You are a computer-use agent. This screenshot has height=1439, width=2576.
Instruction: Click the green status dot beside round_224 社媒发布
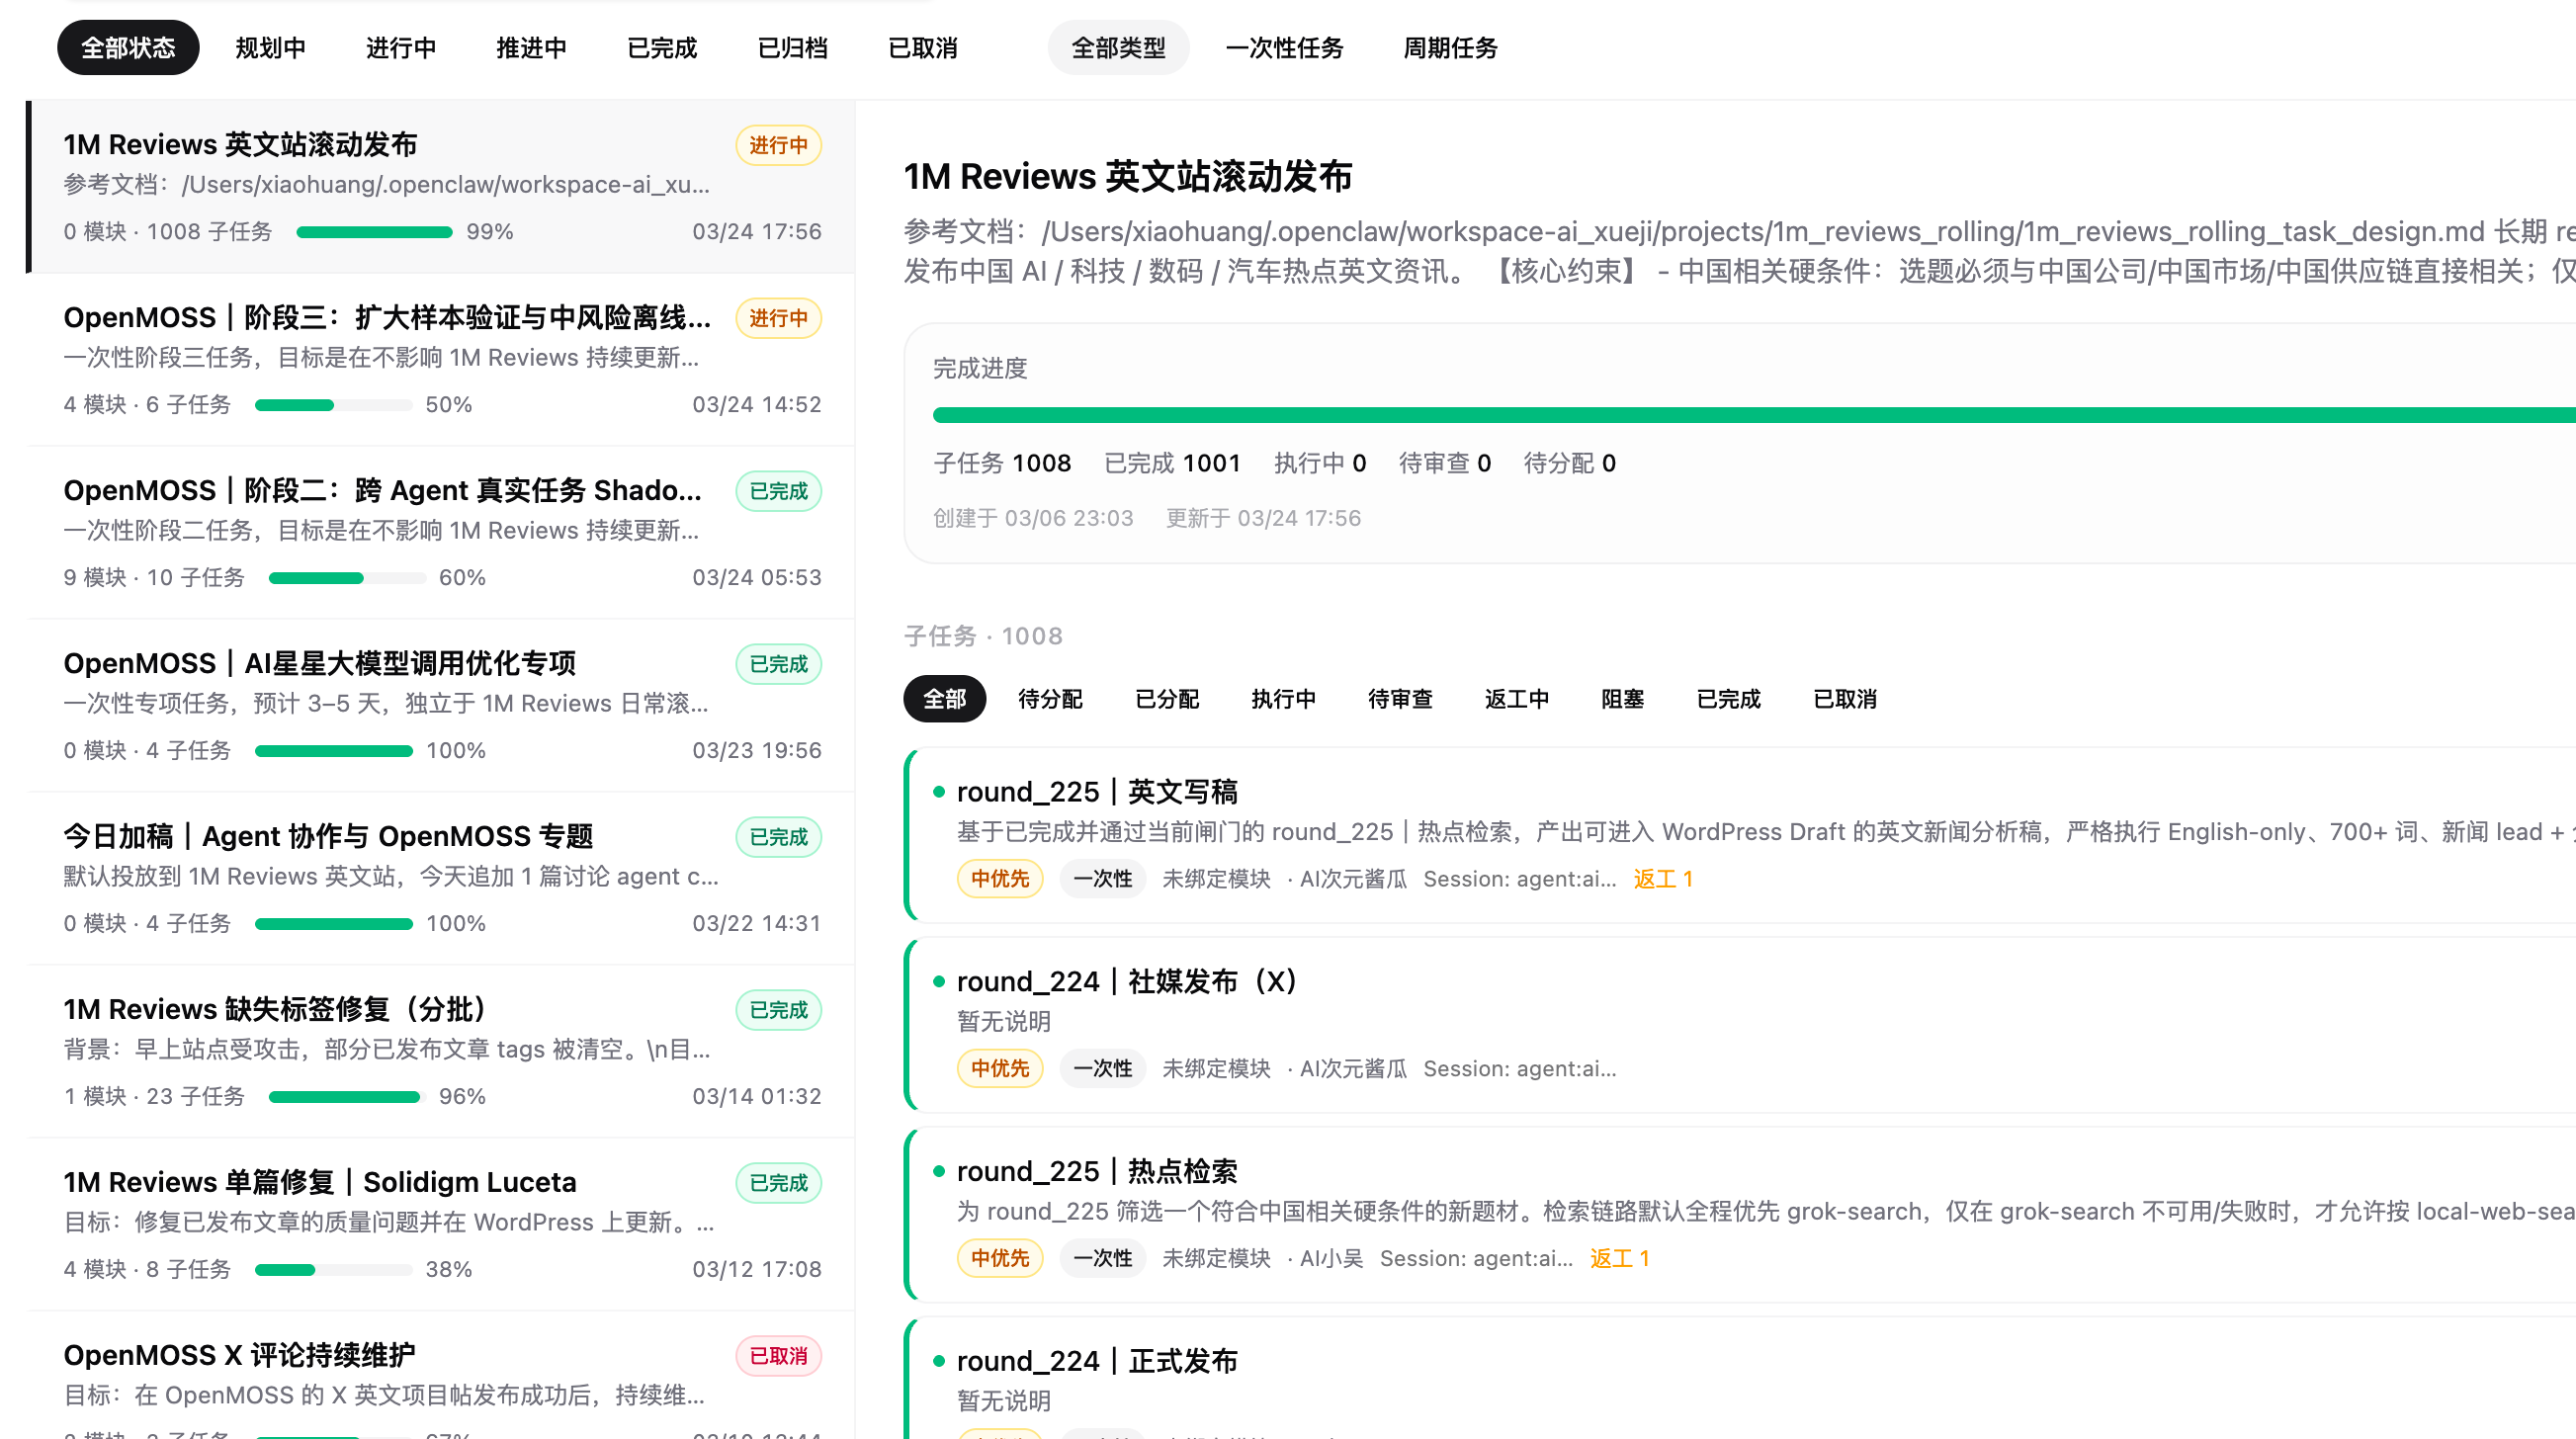938,980
